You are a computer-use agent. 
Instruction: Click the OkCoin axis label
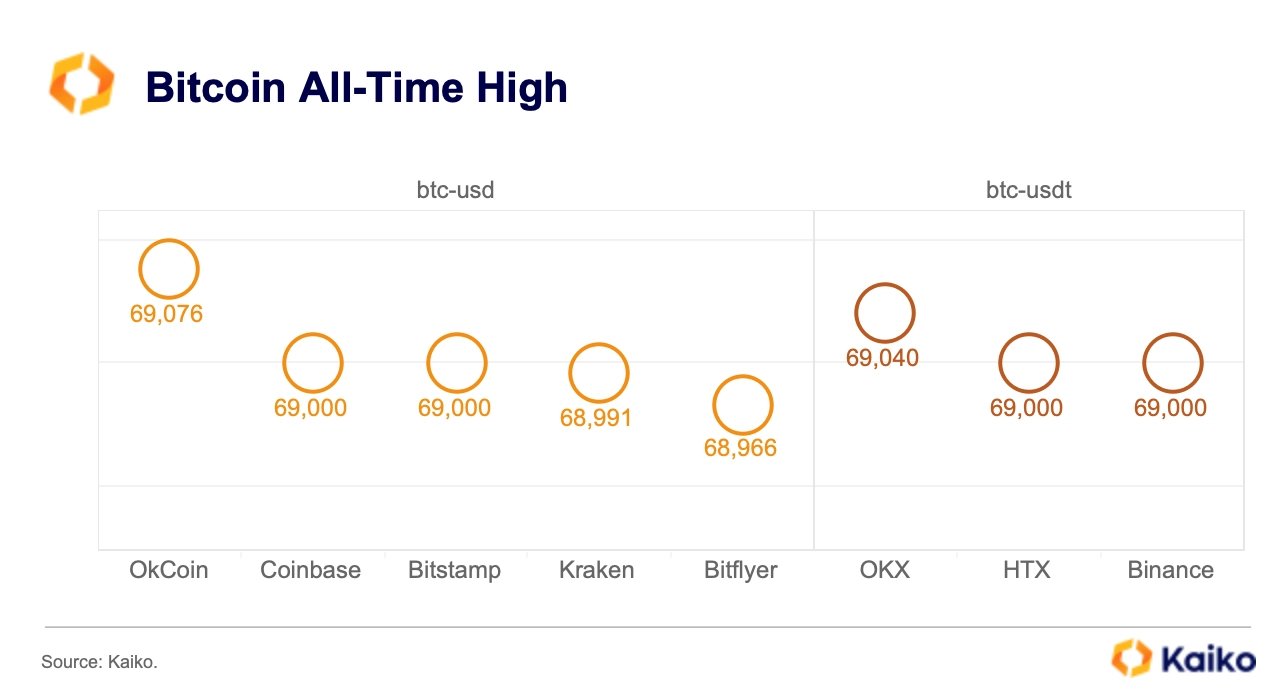click(x=169, y=570)
